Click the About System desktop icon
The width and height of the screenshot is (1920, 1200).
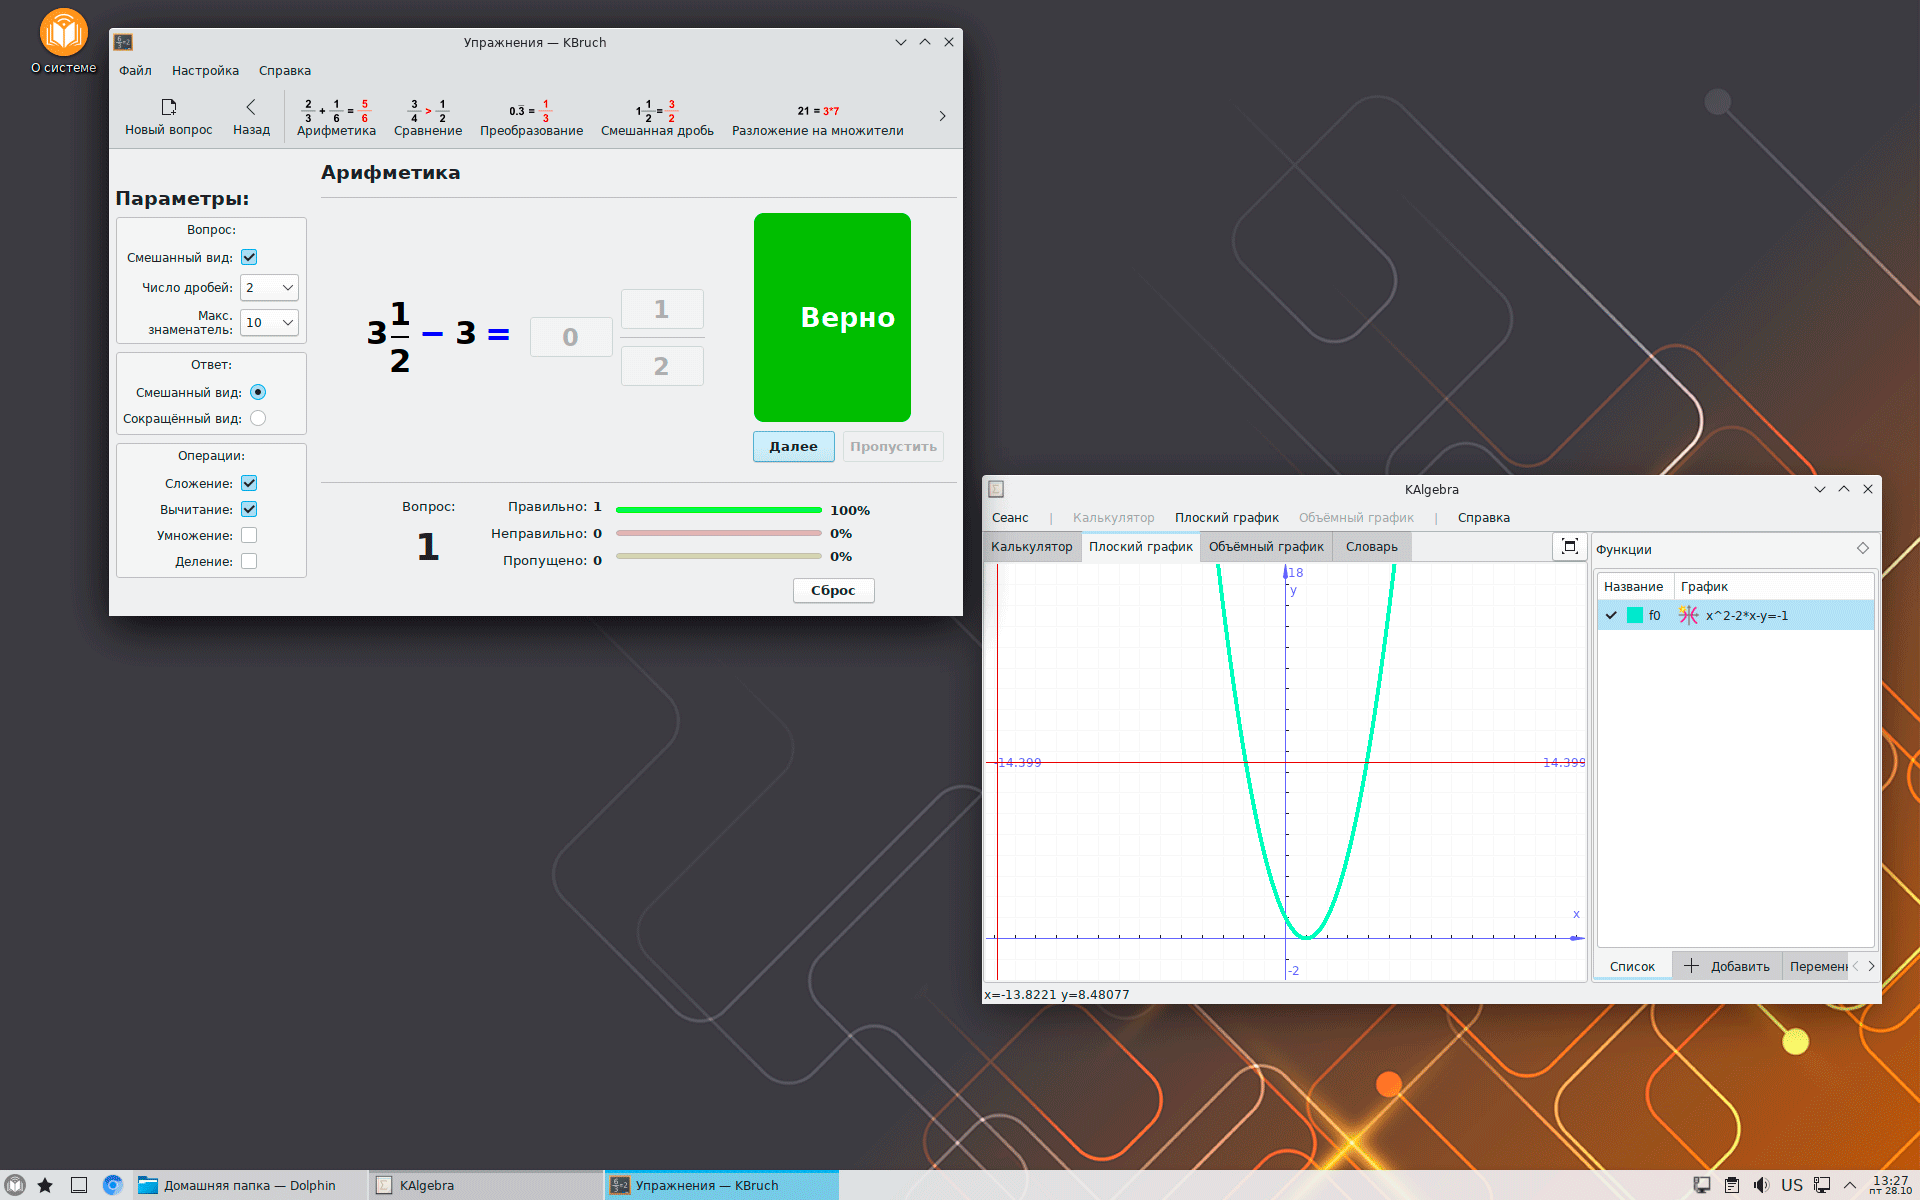click(64, 33)
